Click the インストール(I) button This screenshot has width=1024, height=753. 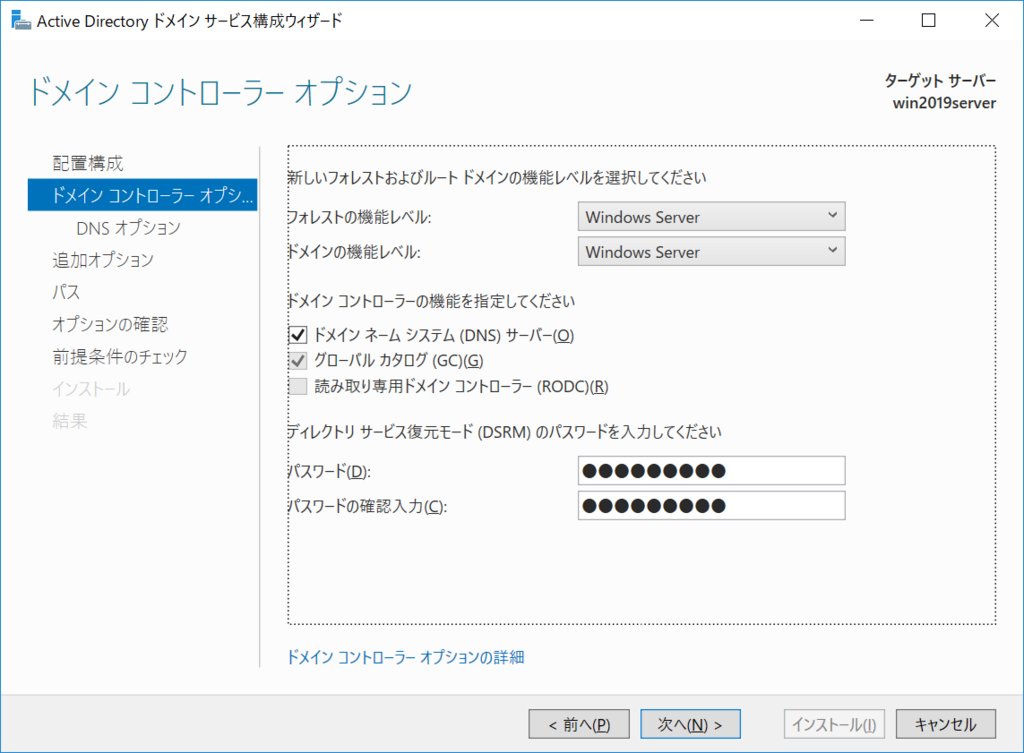click(834, 724)
